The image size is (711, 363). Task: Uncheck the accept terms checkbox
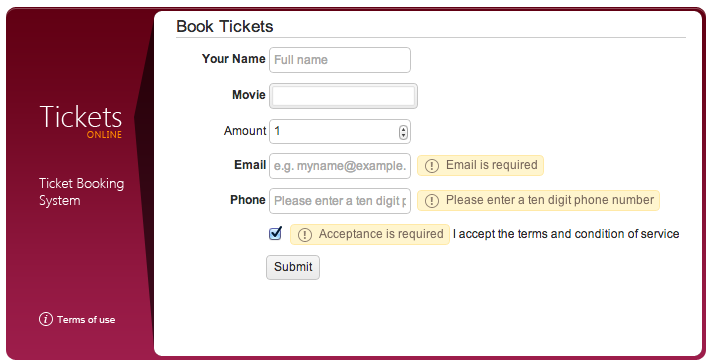[275, 233]
